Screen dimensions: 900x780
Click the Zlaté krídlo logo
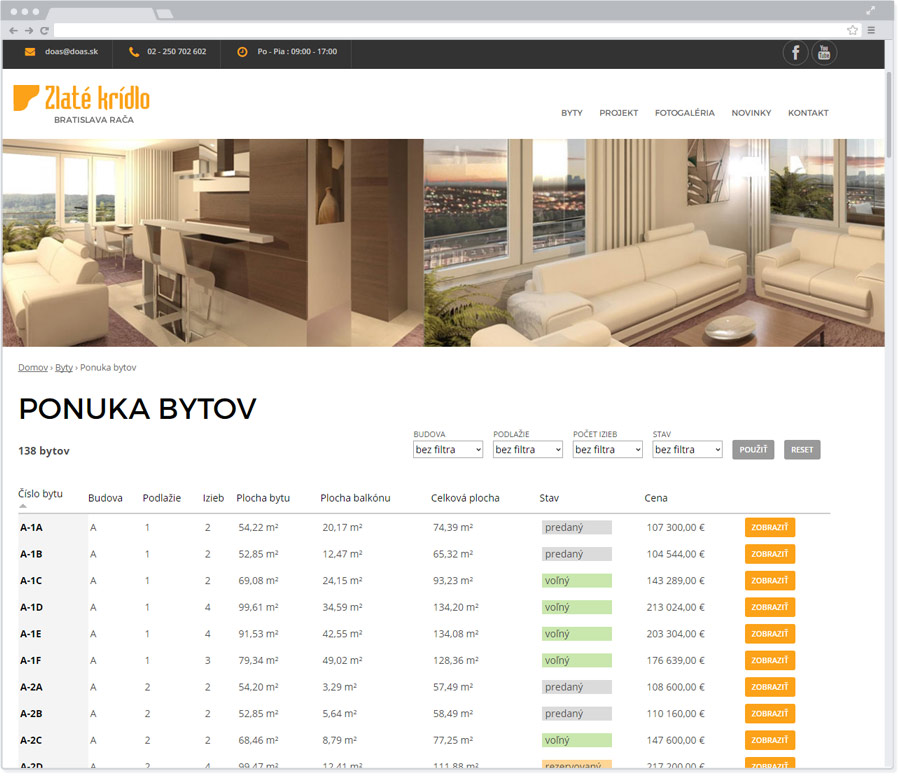(82, 100)
